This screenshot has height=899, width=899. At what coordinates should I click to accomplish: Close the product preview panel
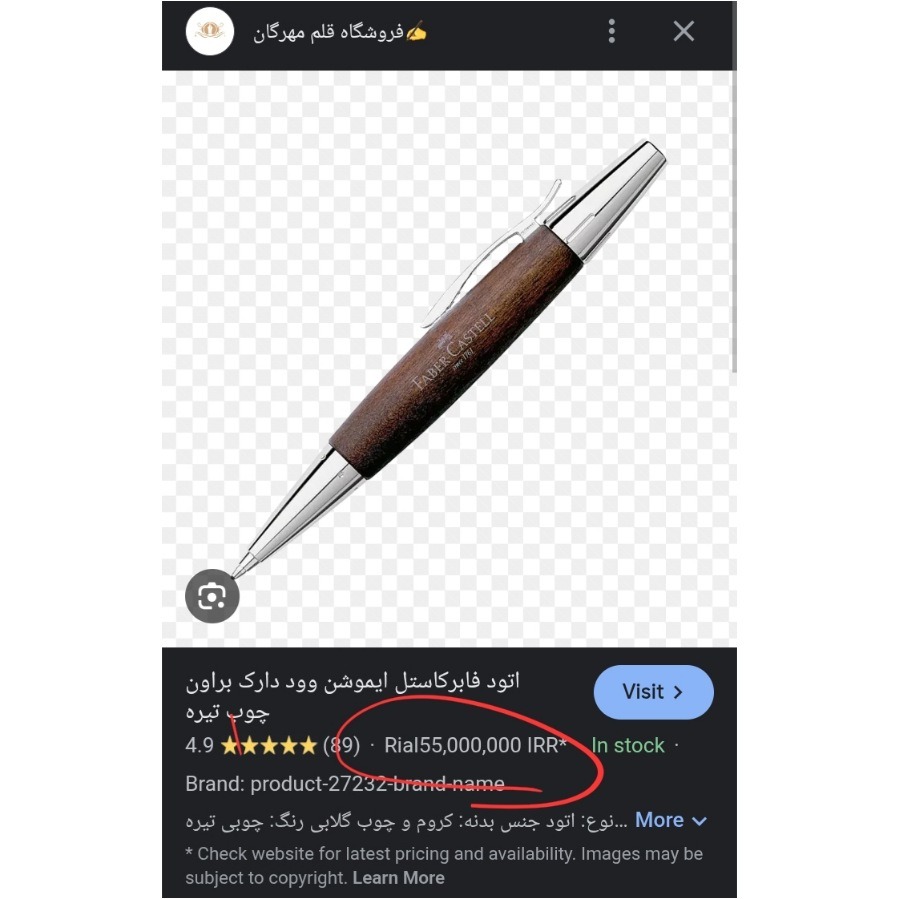683,31
